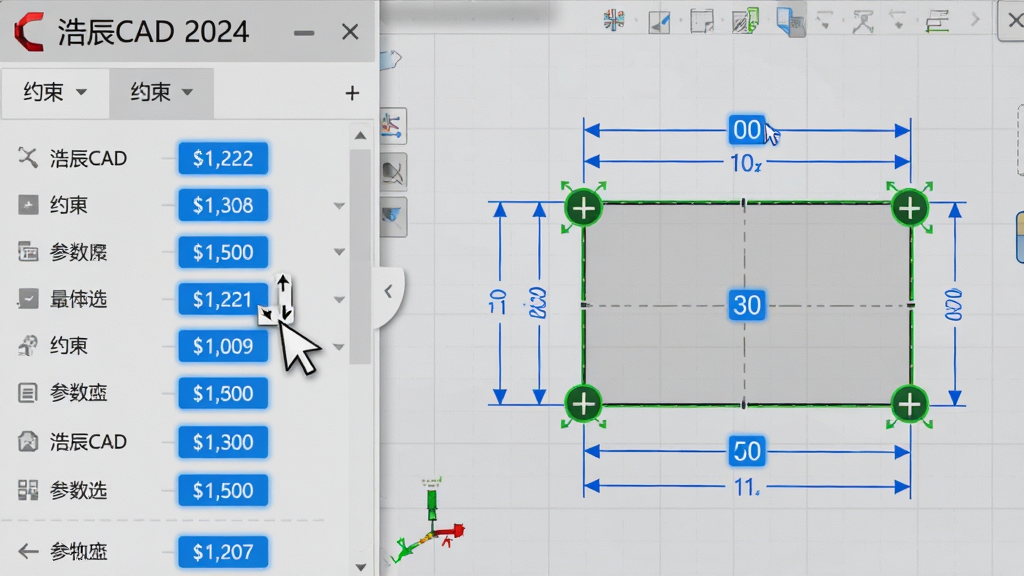Click the bottom blue icon in canvas side toolbar
This screenshot has height=576, width=1024.
click(393, 216)
